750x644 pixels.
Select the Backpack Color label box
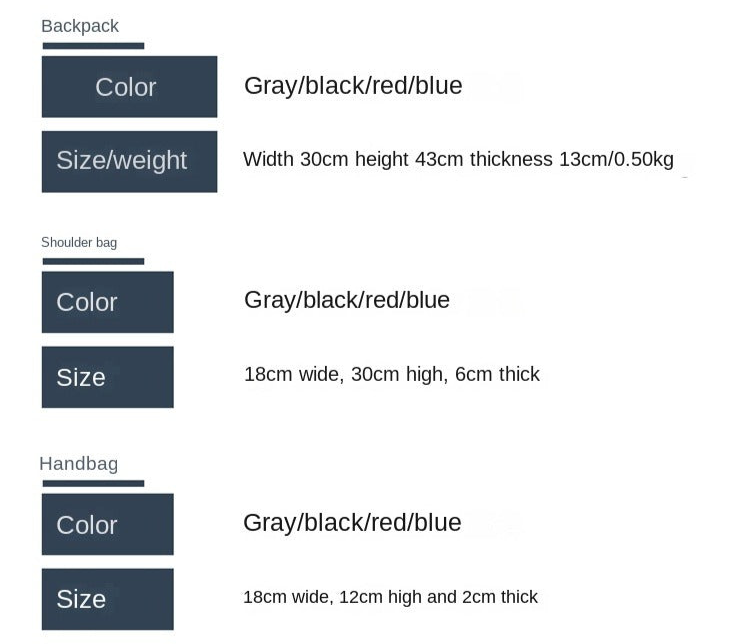[x=129, y=87]
